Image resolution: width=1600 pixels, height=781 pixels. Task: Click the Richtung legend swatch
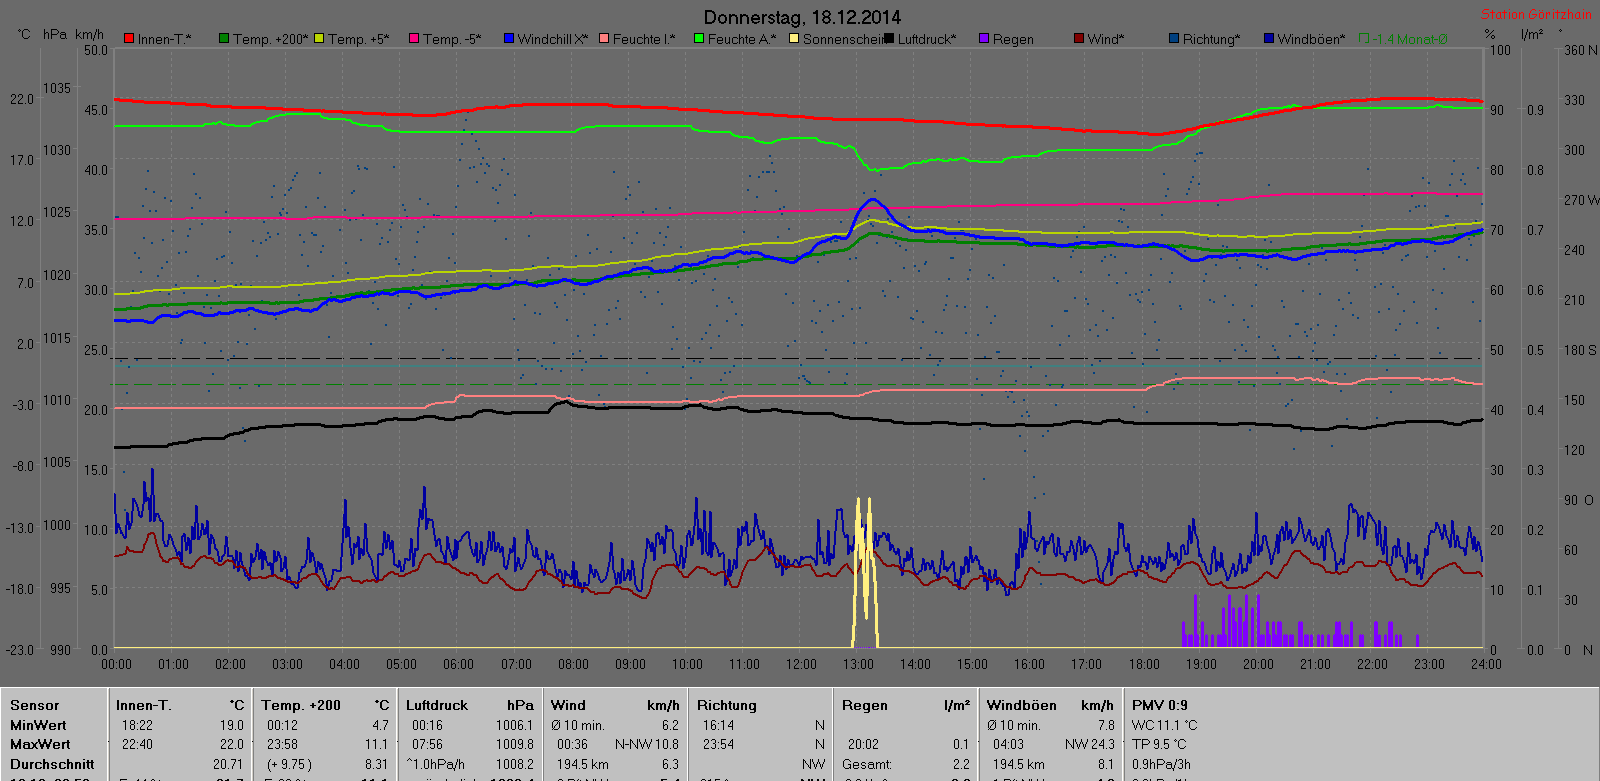1174,39
